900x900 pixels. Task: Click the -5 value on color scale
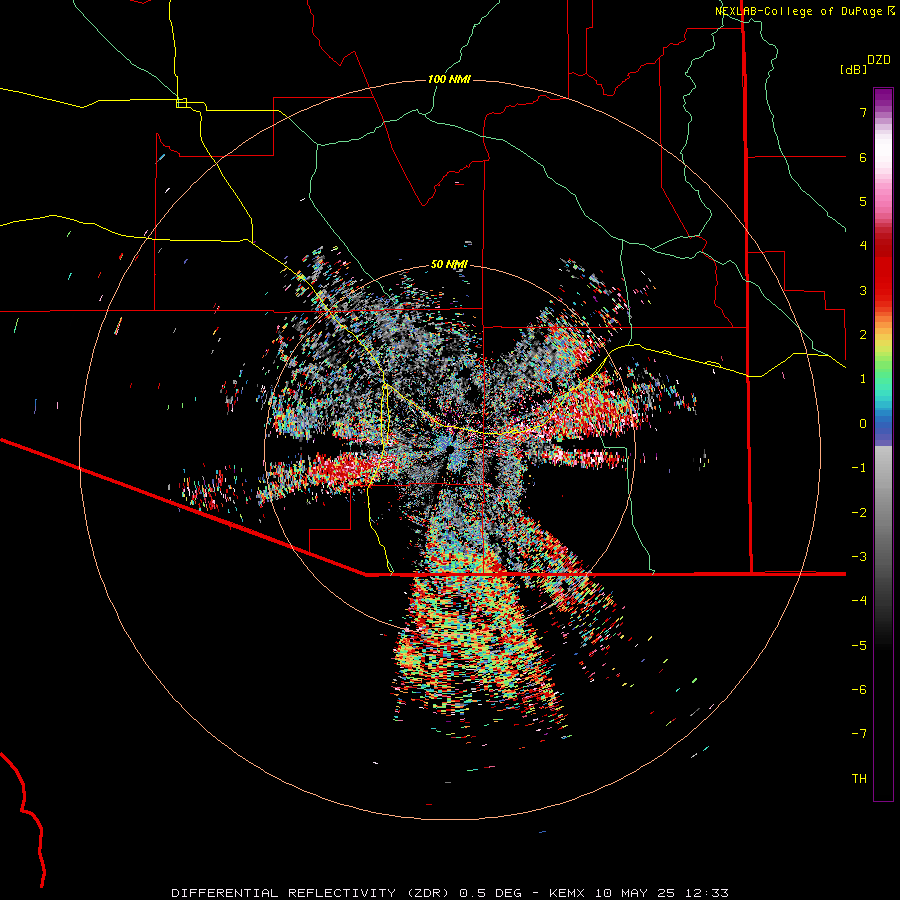[859, 646]
